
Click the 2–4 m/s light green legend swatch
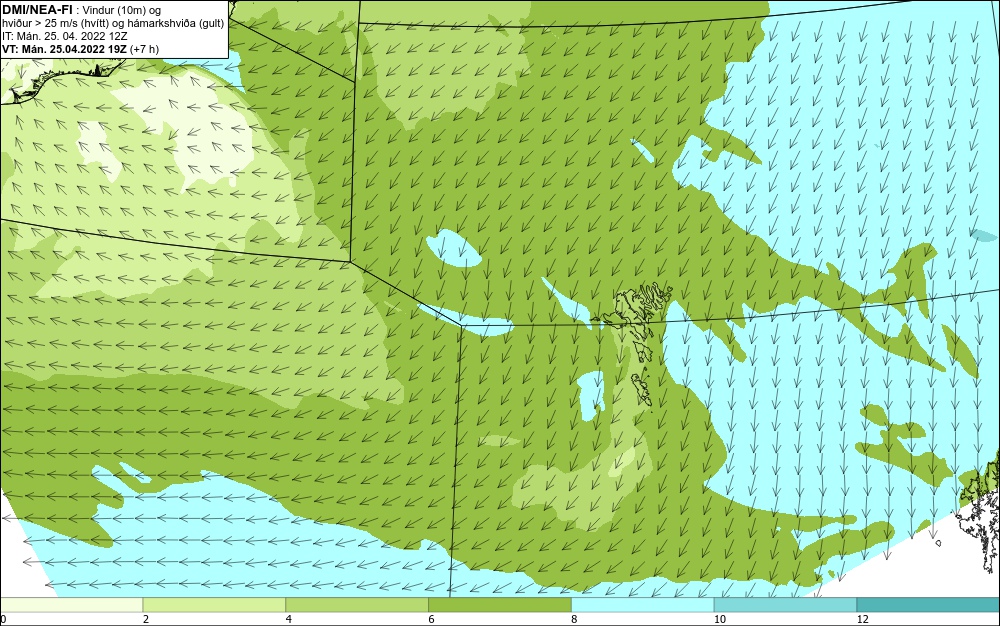214,605
